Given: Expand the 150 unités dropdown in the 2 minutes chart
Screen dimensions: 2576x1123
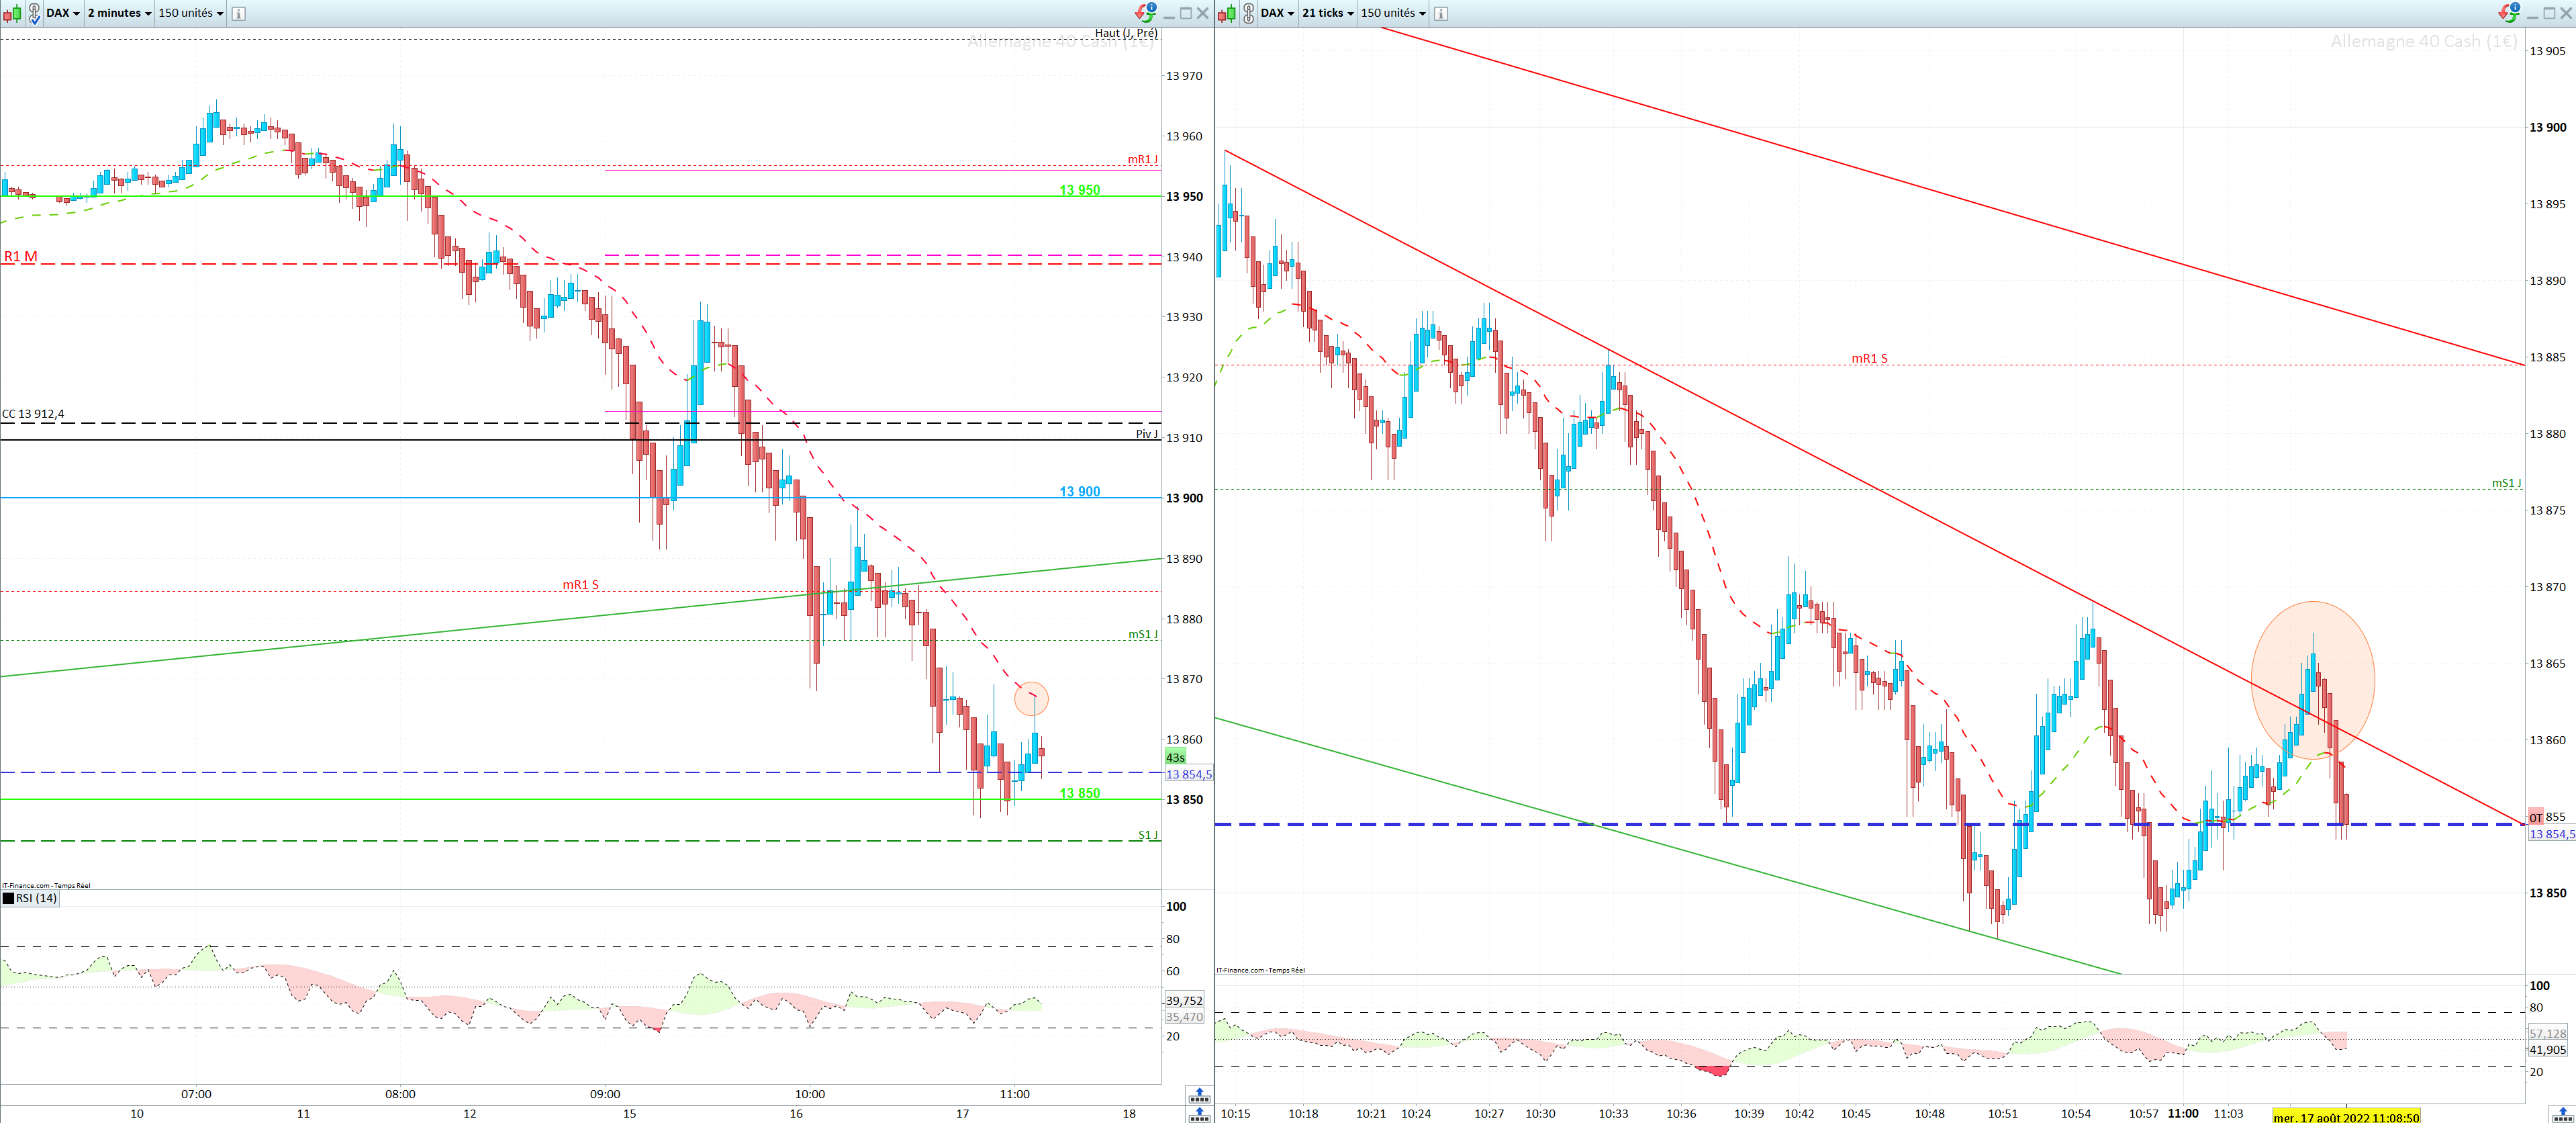Looking at the screenshot, I should [191, 13].
